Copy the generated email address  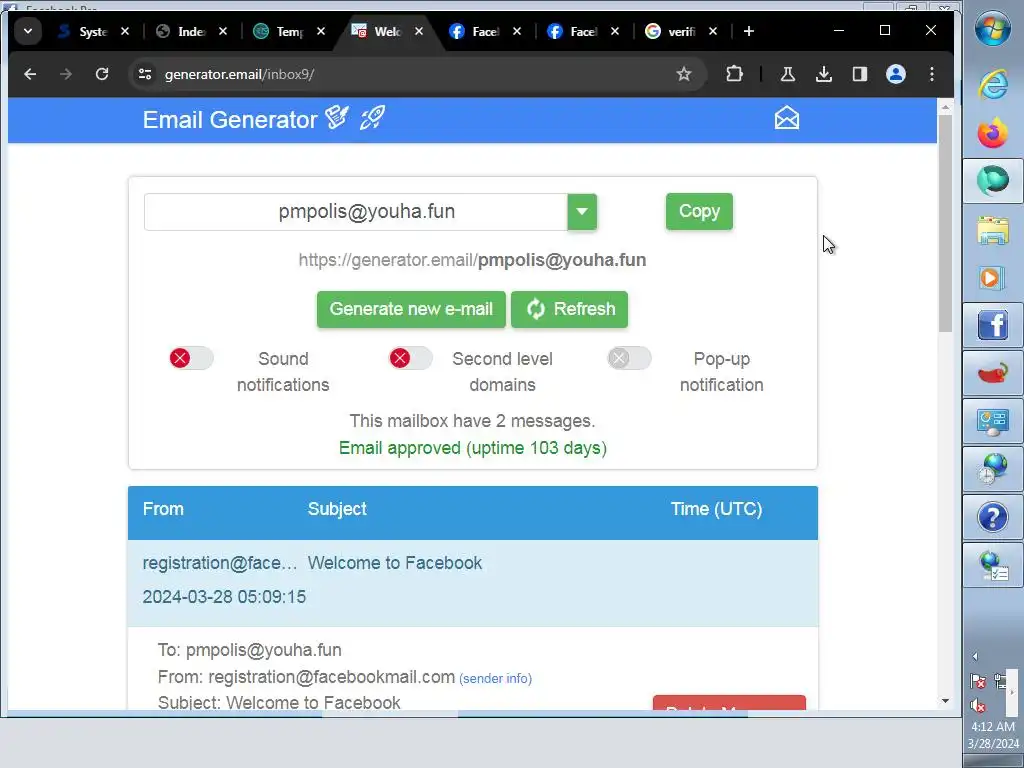tap(699, 212)
